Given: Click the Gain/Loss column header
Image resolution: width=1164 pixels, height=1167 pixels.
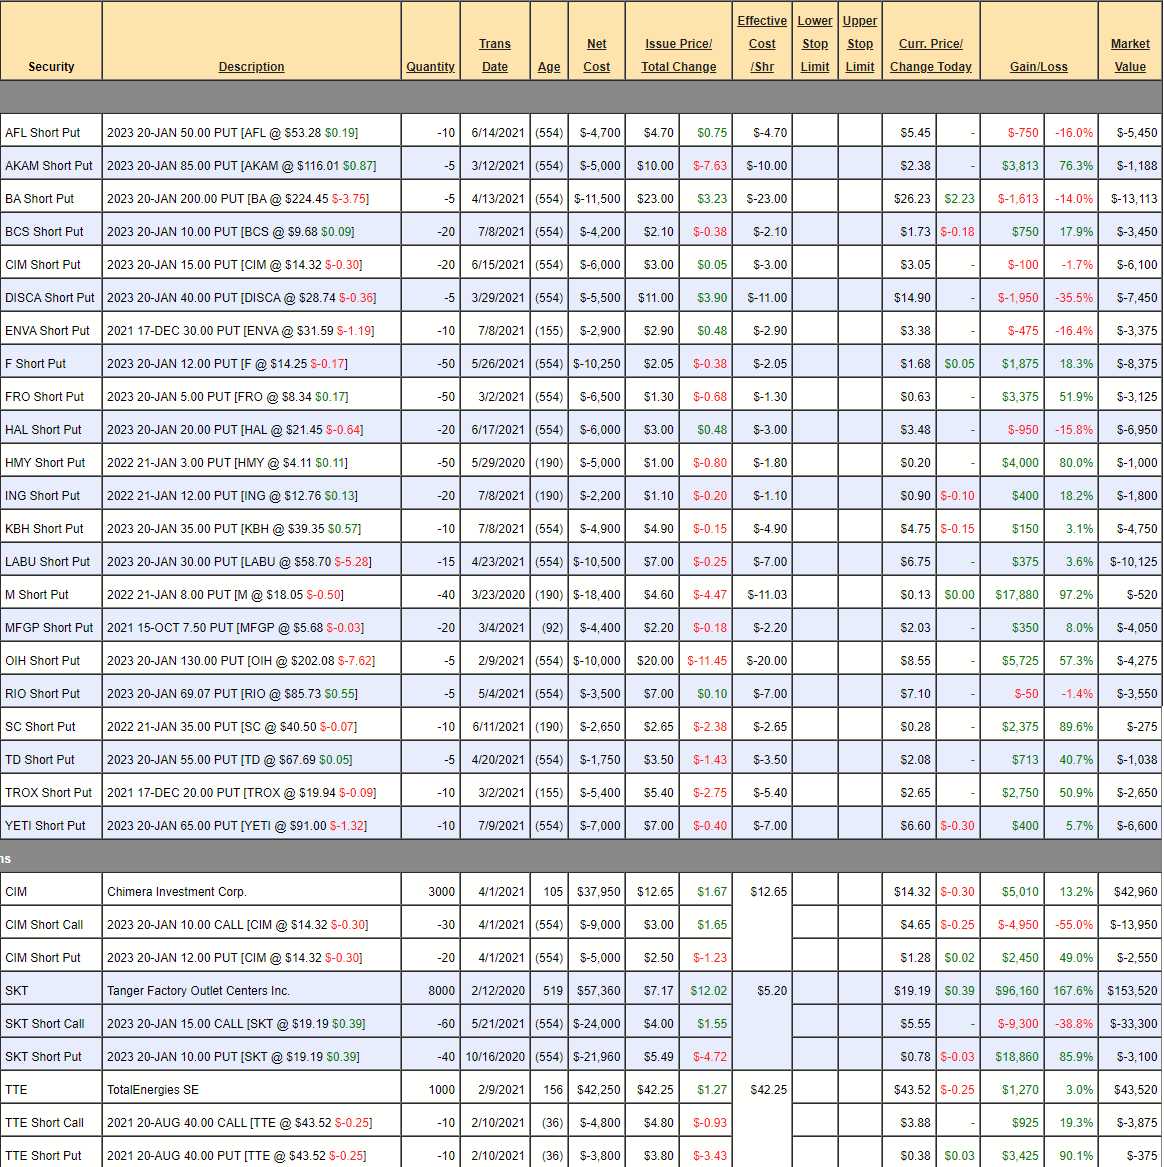Looking at the screenshot, I should [1038, 67].
